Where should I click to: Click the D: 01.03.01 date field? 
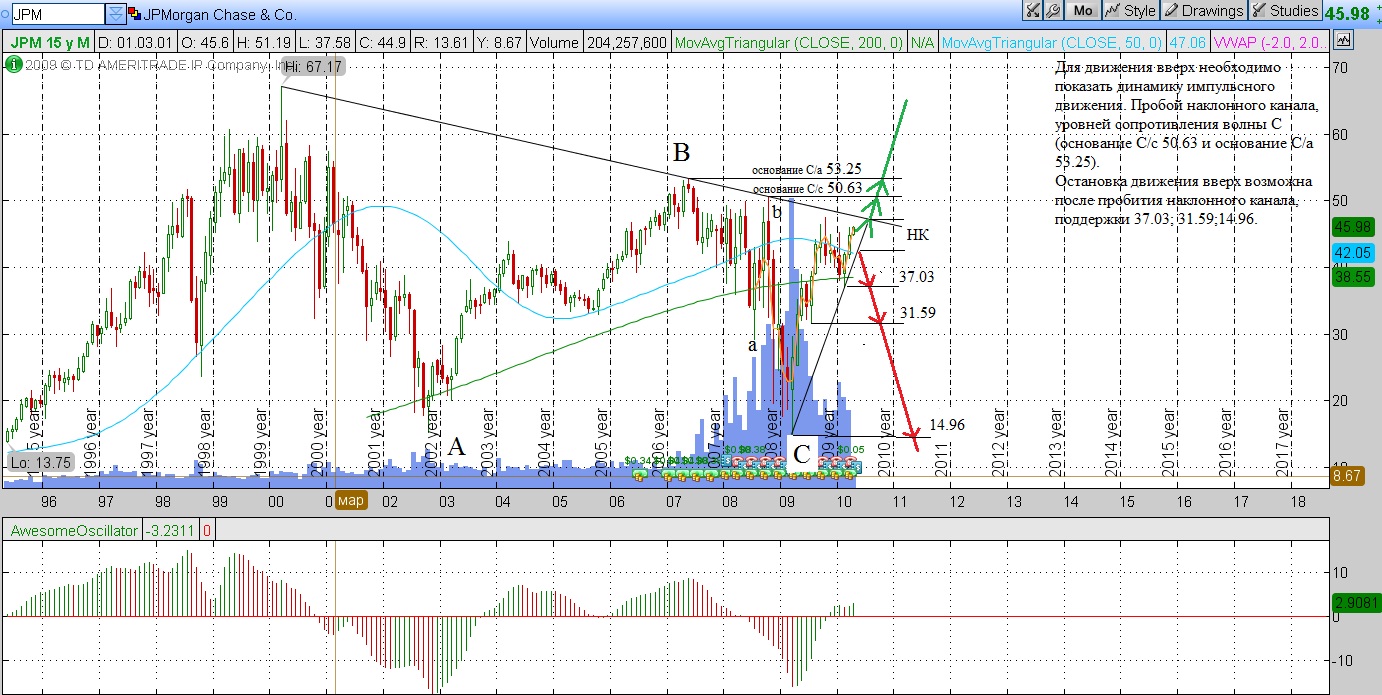138,42
